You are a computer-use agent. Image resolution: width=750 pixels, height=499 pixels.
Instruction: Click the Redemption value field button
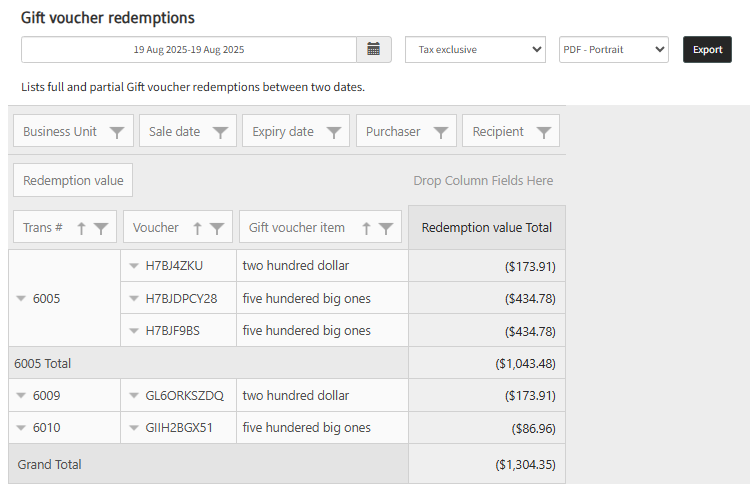pyautogui.click(x=73, y=181)
